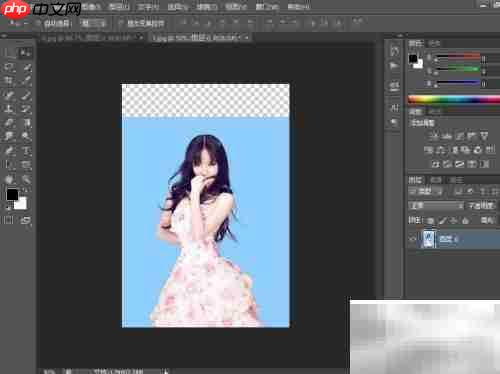Select the Blur tool
This screenshot has width=500, height=374.
tap(9, 136)
